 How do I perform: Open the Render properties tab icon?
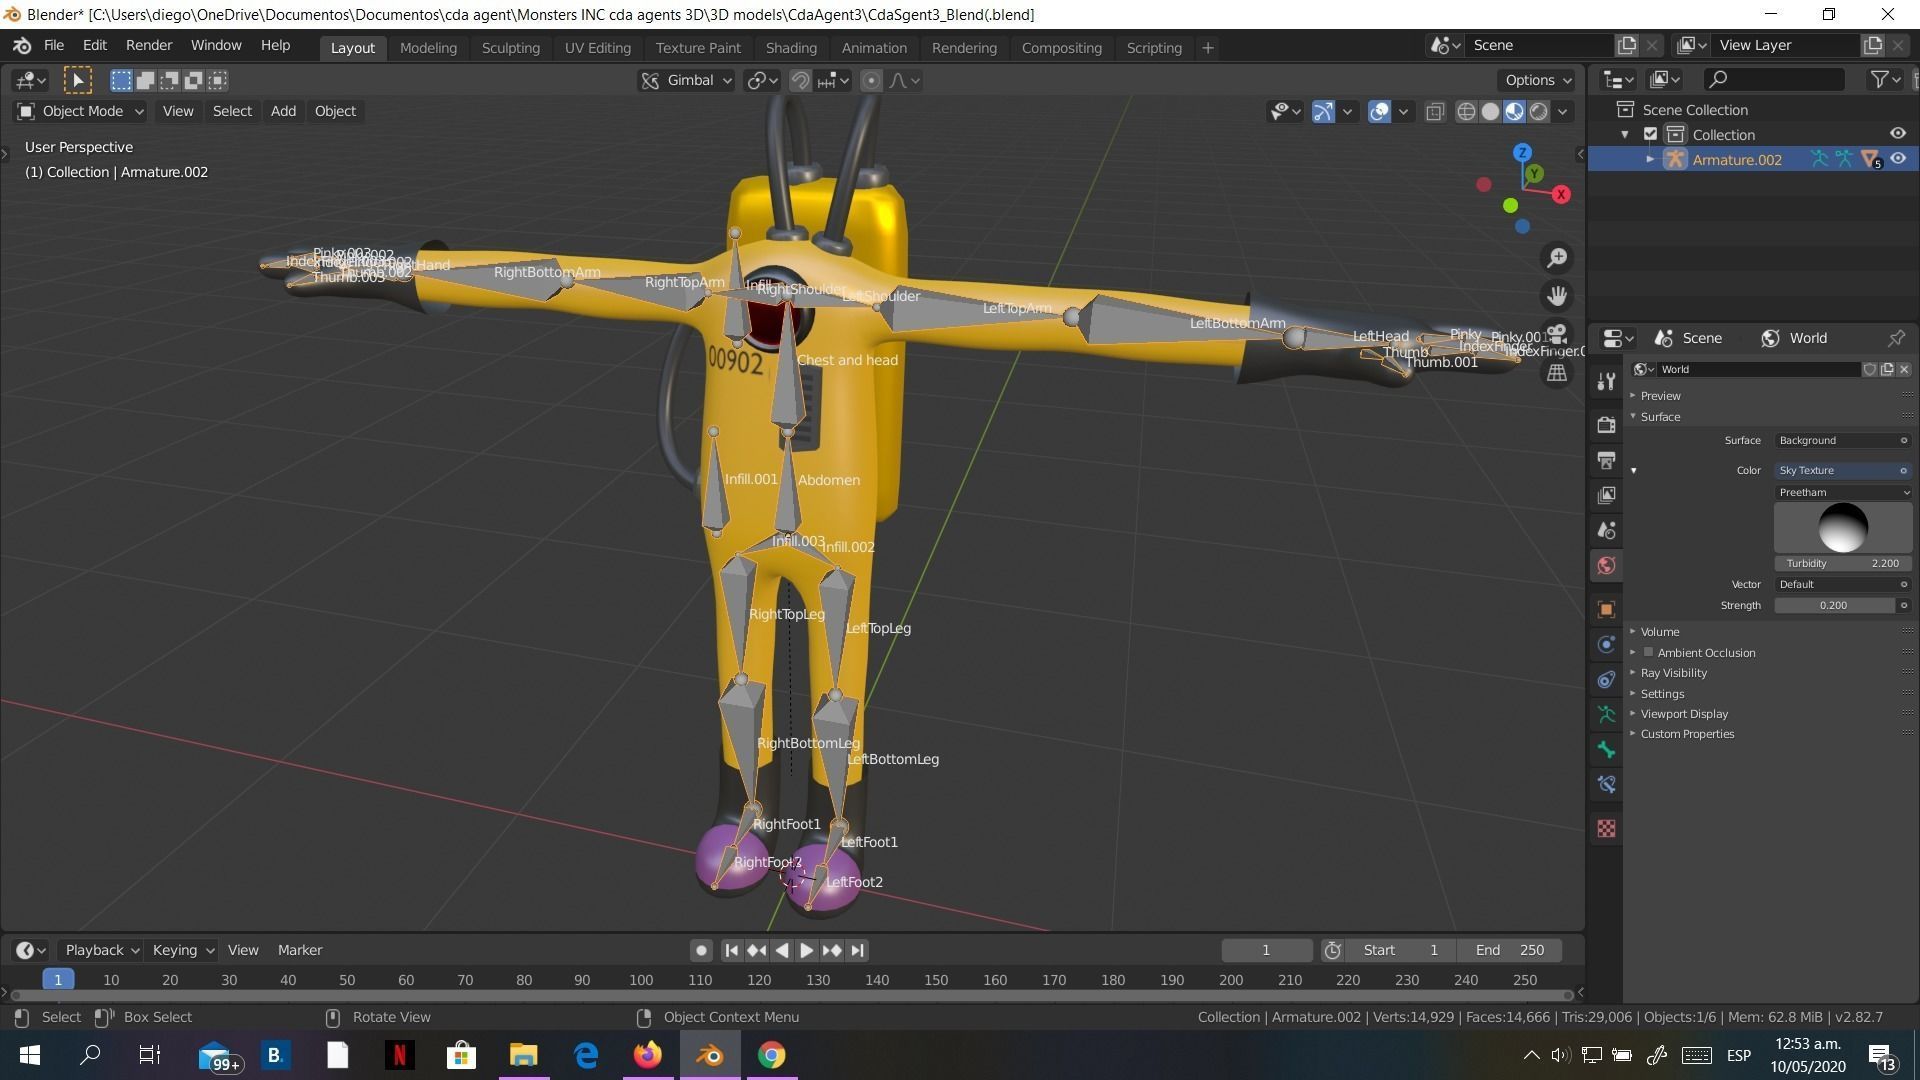coord(1606,425)
